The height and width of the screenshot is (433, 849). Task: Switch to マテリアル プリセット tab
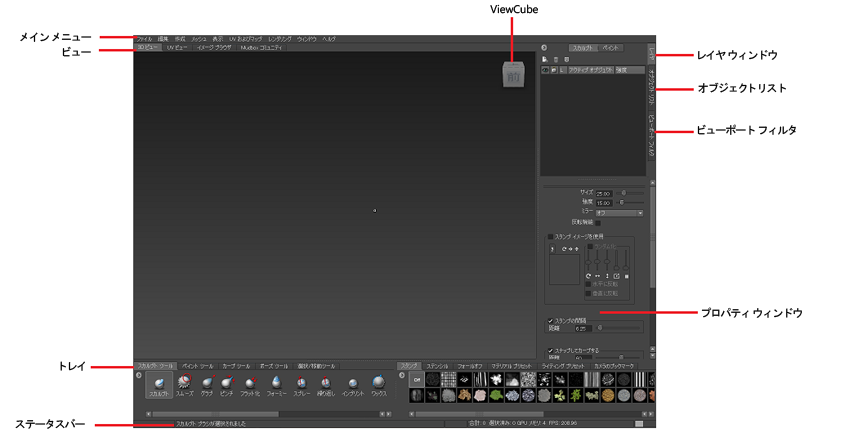pos(512,366)
